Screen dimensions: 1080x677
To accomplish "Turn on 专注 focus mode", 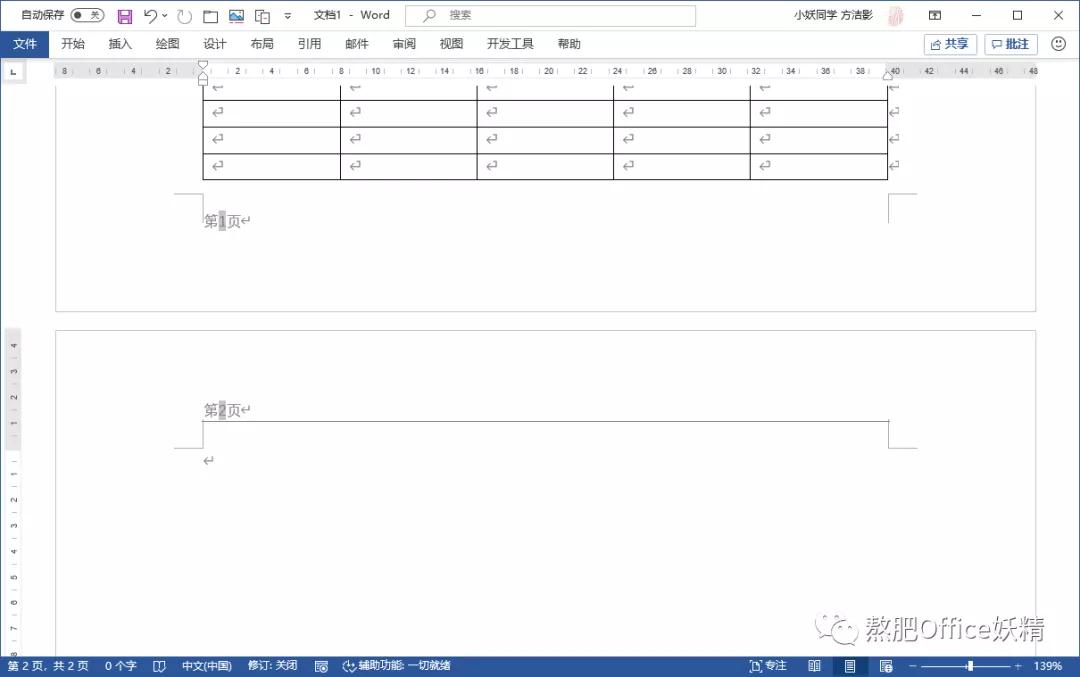I will (x=767, y=665).
